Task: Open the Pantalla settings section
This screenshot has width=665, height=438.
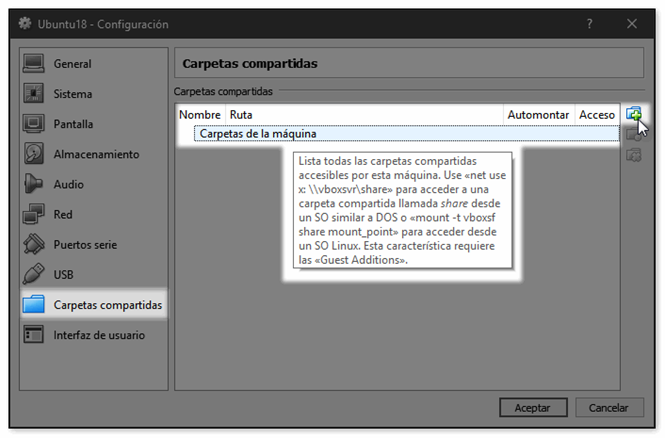Action: click(94, 124)
